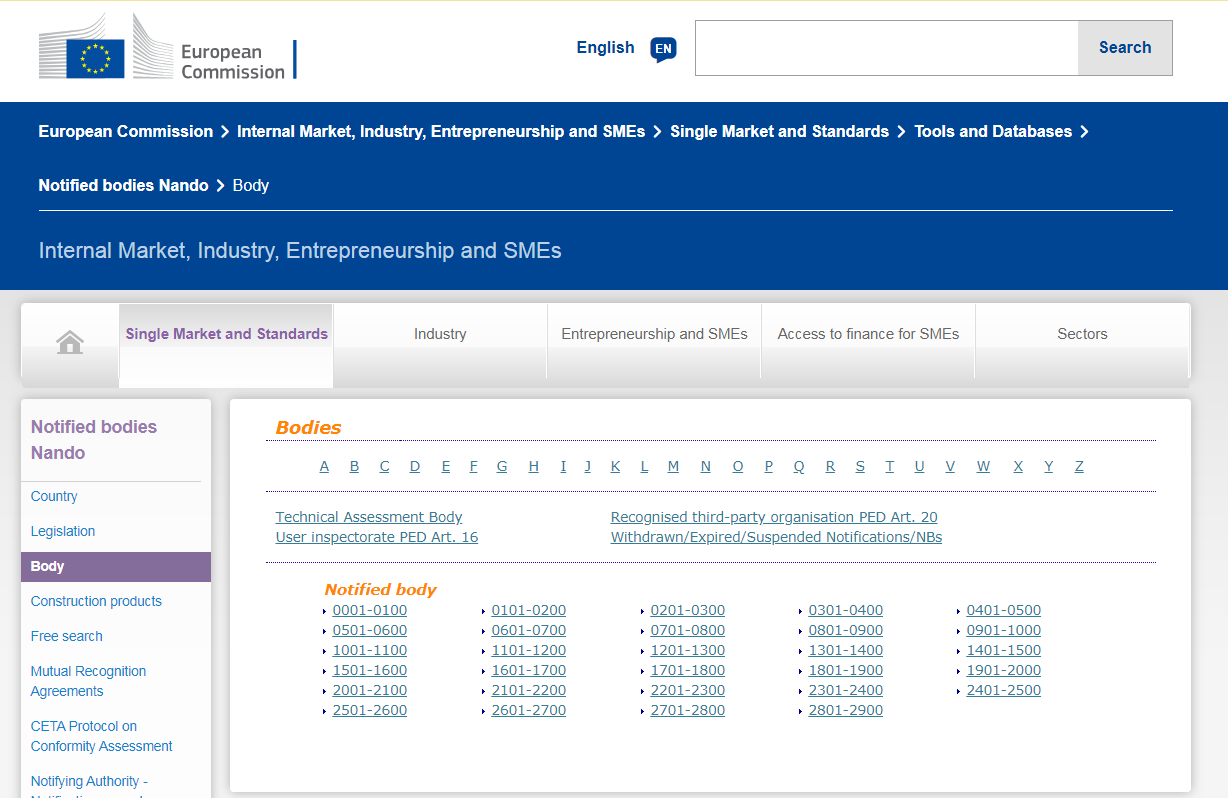Select English language link
This screenshot has height=798, width=1228.
605,47
